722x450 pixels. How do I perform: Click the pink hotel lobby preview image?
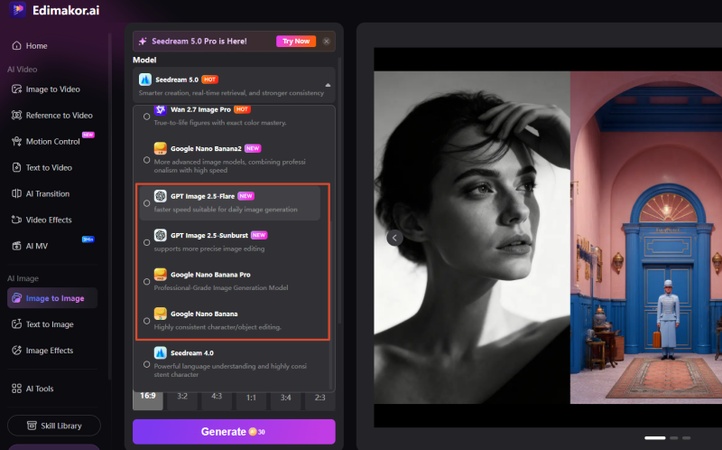[646, 237]
